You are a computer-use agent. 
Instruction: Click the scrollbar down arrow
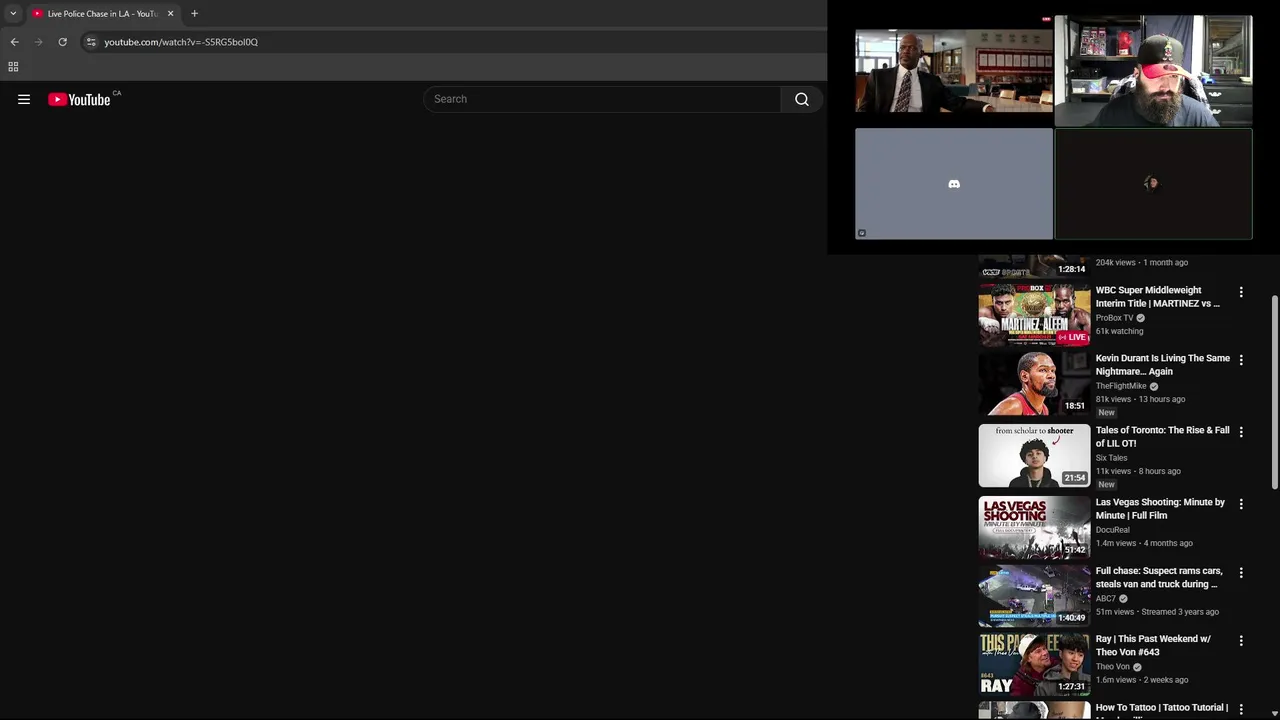[x=1274, y=714]
